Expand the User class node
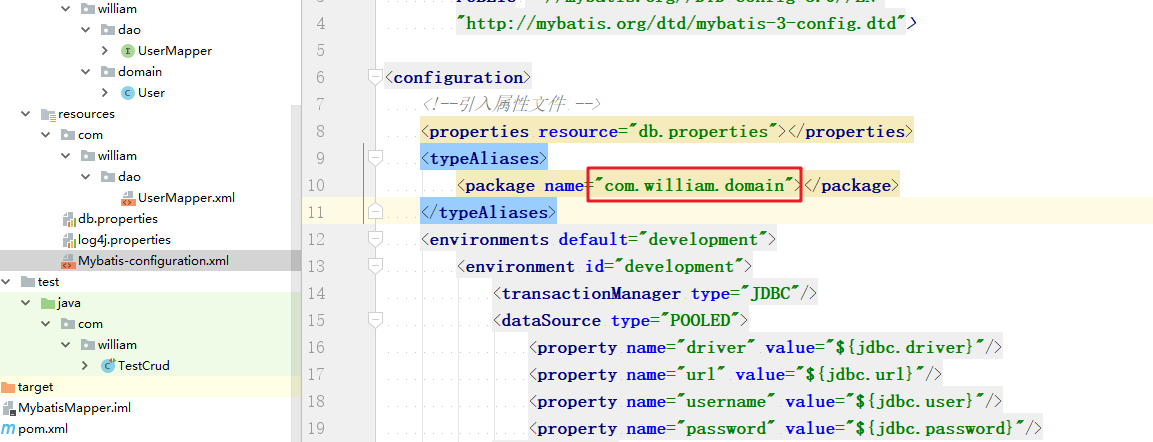Screen dimensions: 1153x442 pos(105,93)
